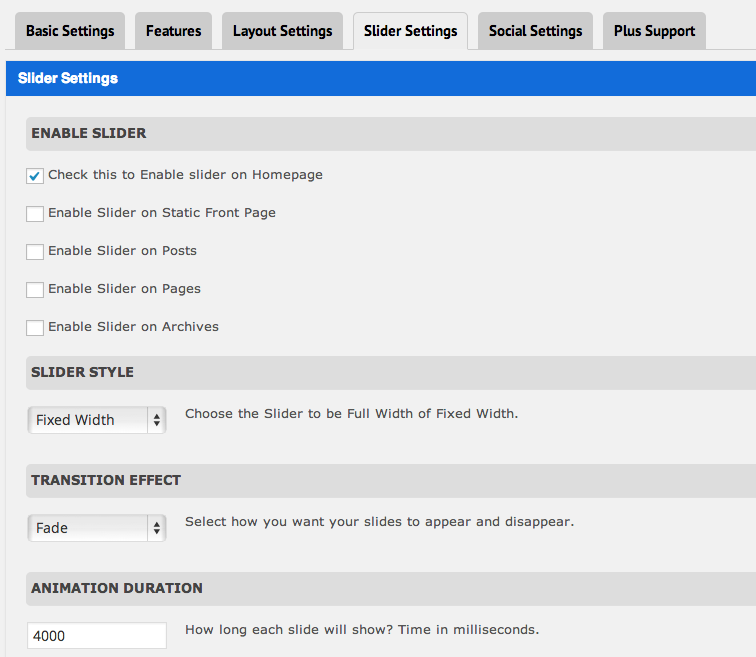Image resolution: width=756 pixels, height=657 pixels.
Task: Click label text 'Enable Slider on Archives'
Action: (x=134, y=326)
